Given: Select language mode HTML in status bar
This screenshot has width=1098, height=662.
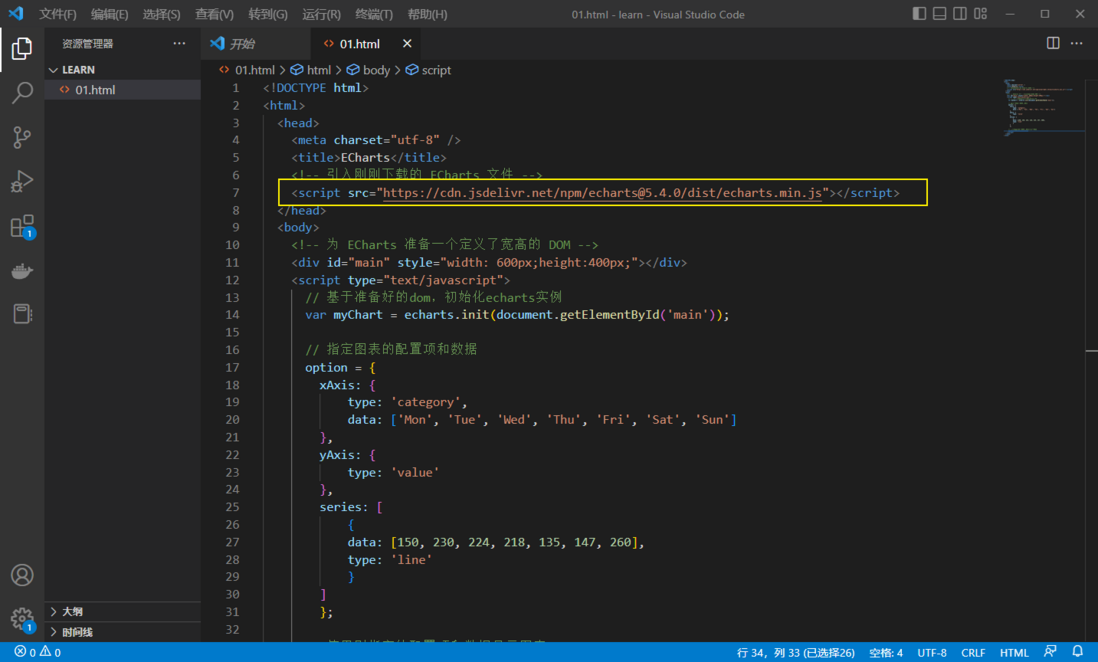Looking at the screenshot, I should 1014,652.
